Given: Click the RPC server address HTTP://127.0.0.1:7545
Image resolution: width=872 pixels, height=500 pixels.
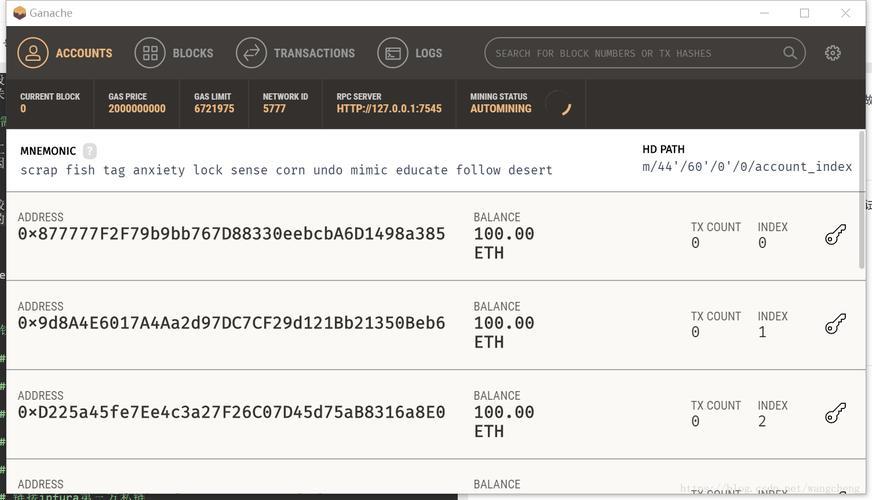Looking at the screenshot, I should (x=388, y=108).
